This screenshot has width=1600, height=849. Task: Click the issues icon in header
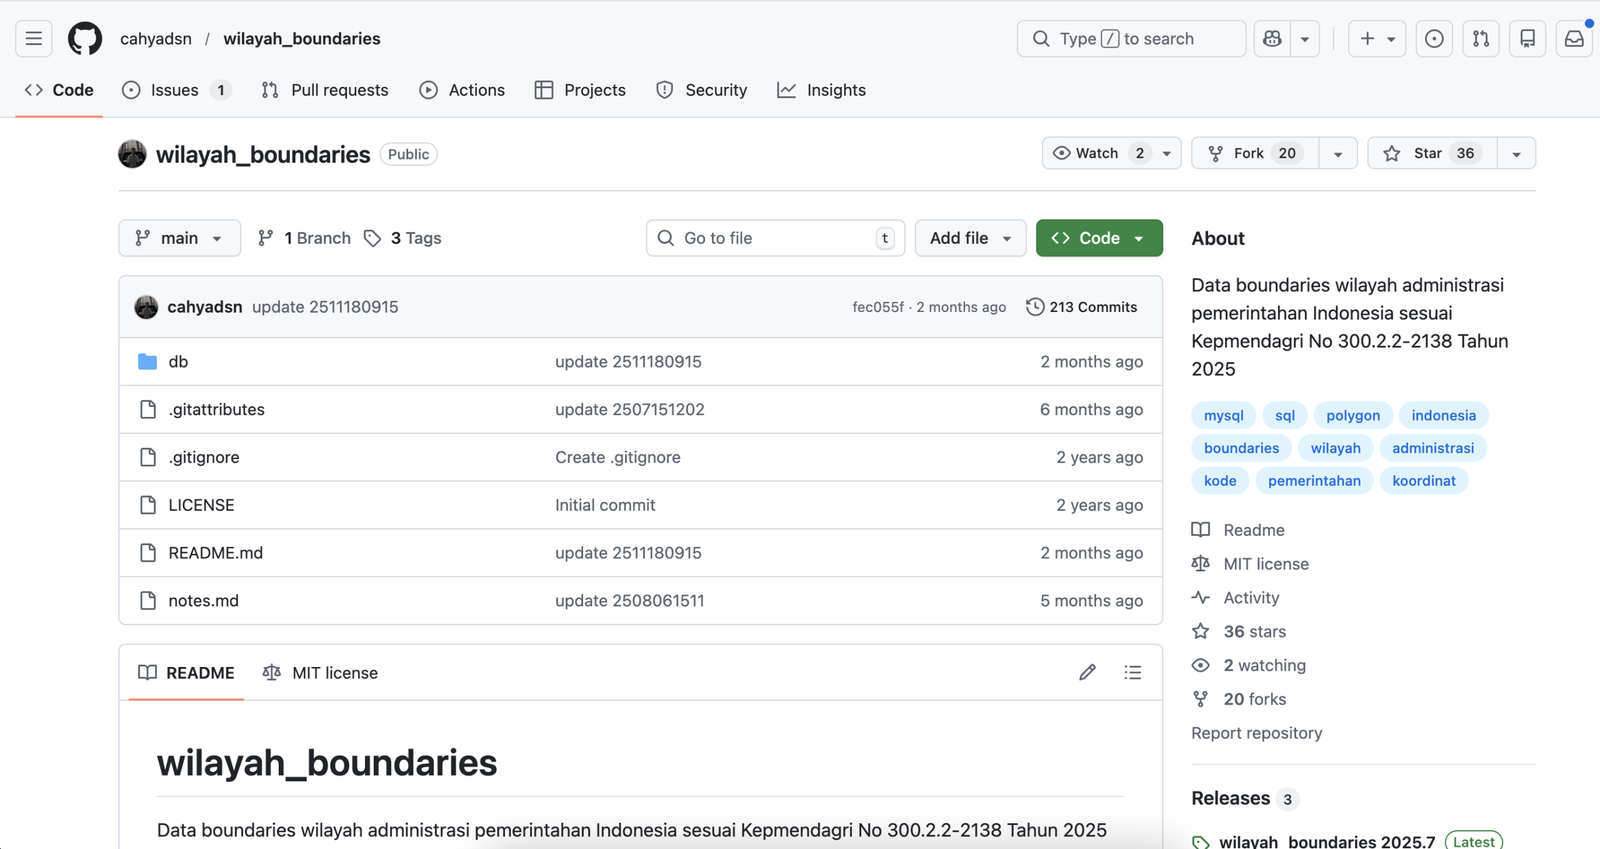tap(1434, 39)
